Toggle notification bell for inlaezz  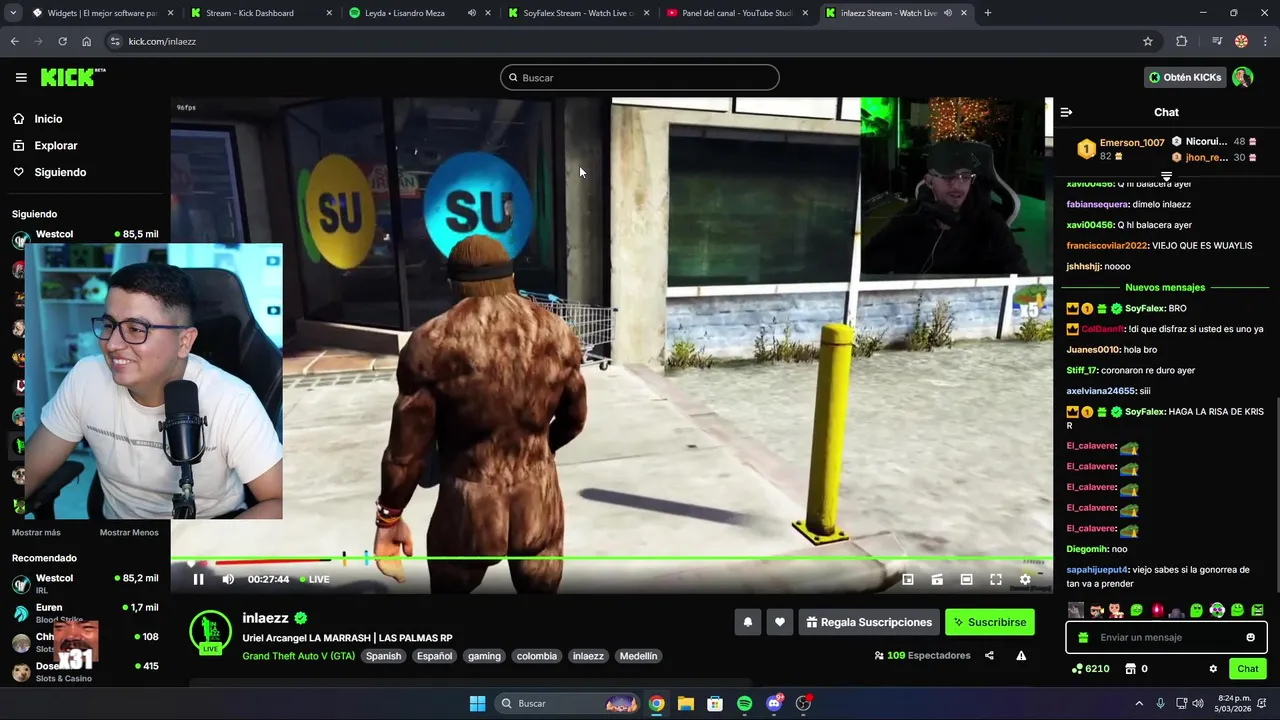click(x=747, y=622)
